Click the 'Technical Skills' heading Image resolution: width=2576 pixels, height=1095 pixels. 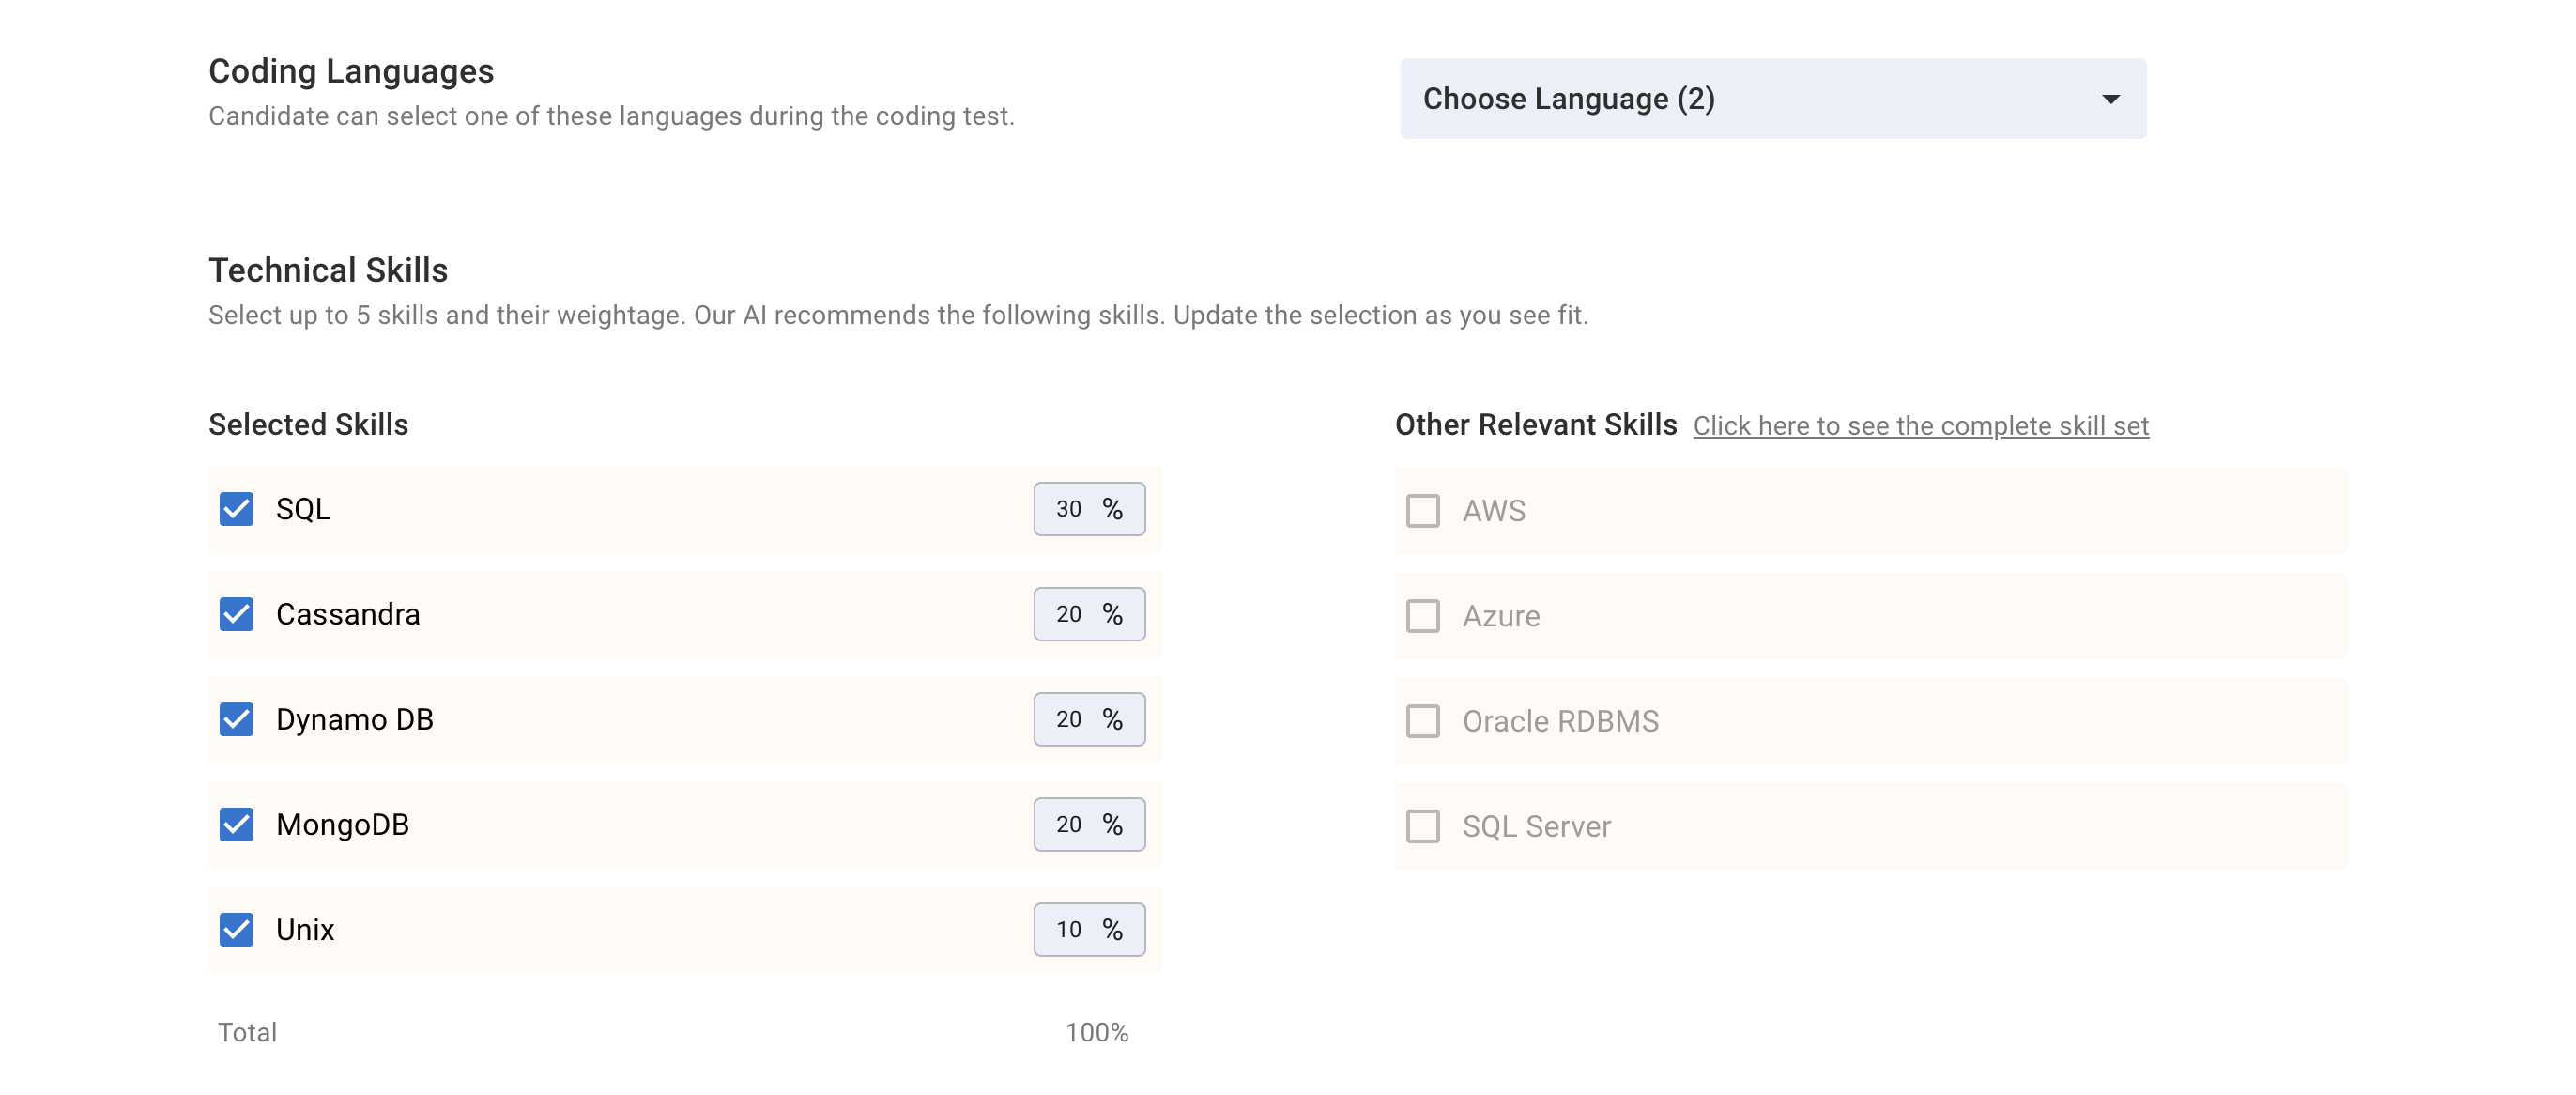pos(328,270)
